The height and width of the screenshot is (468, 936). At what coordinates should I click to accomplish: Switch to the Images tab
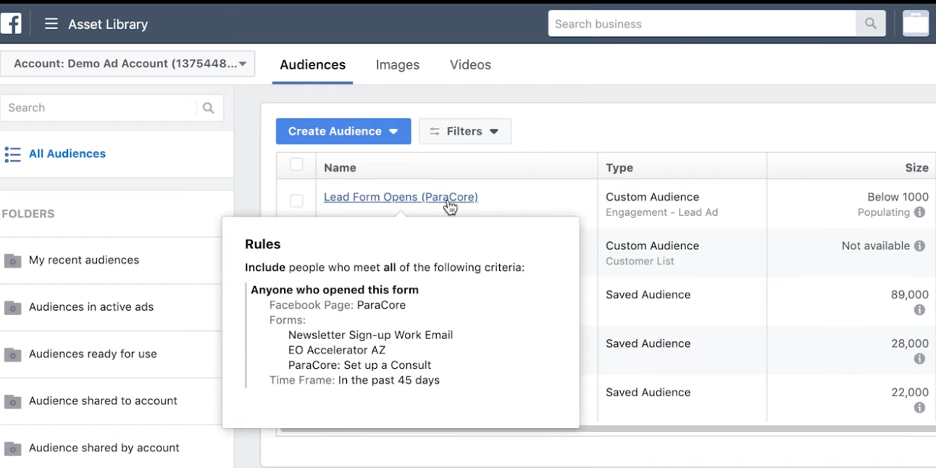[x=398, y=65]
